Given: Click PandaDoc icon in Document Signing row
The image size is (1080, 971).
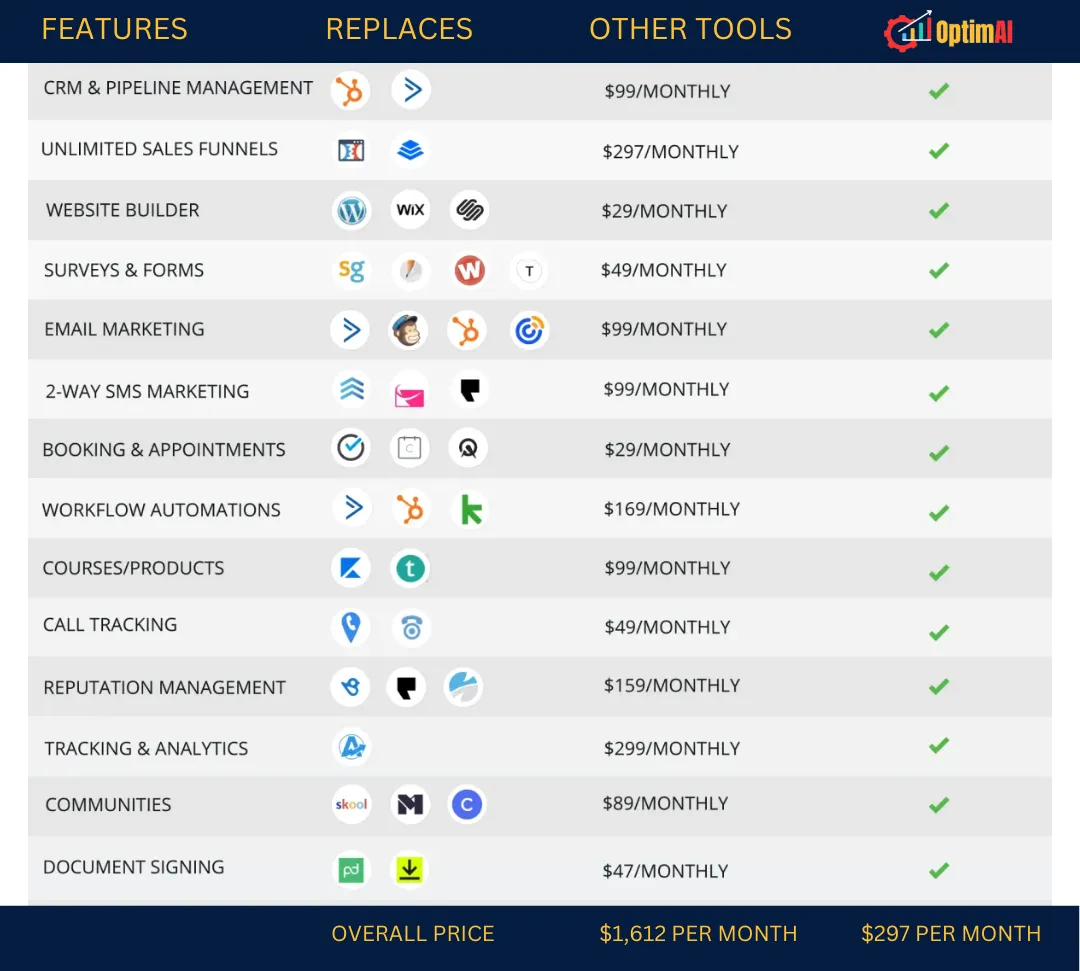Looking at the screenshot, I should point(351,870).
